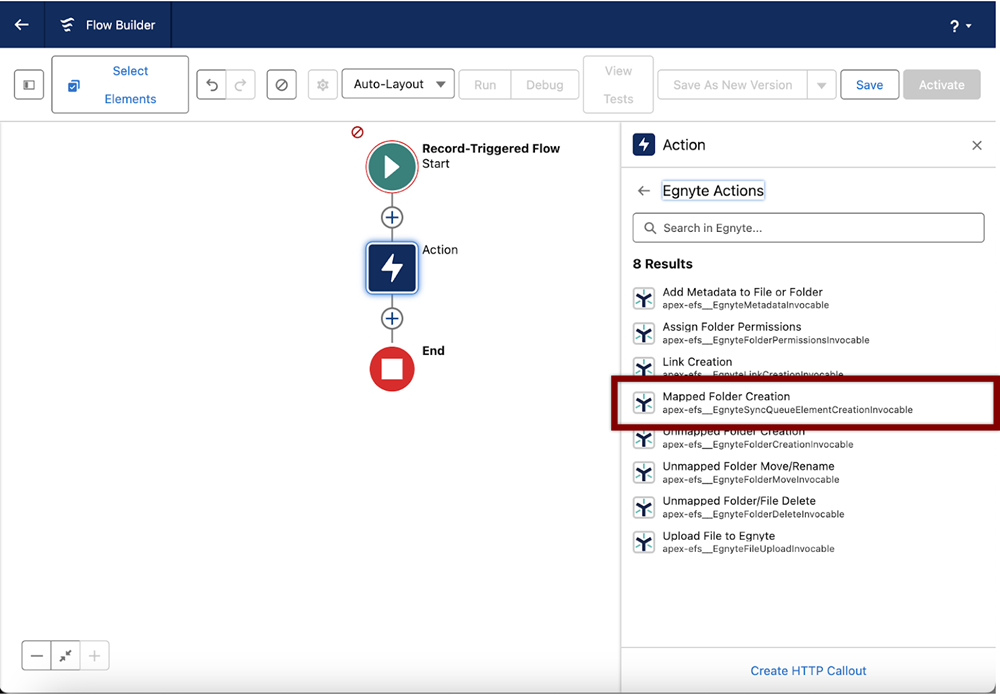
Task: Click the Egnyte icon beside Unmapped Folder/File Delete
Action: coord(643,507)
